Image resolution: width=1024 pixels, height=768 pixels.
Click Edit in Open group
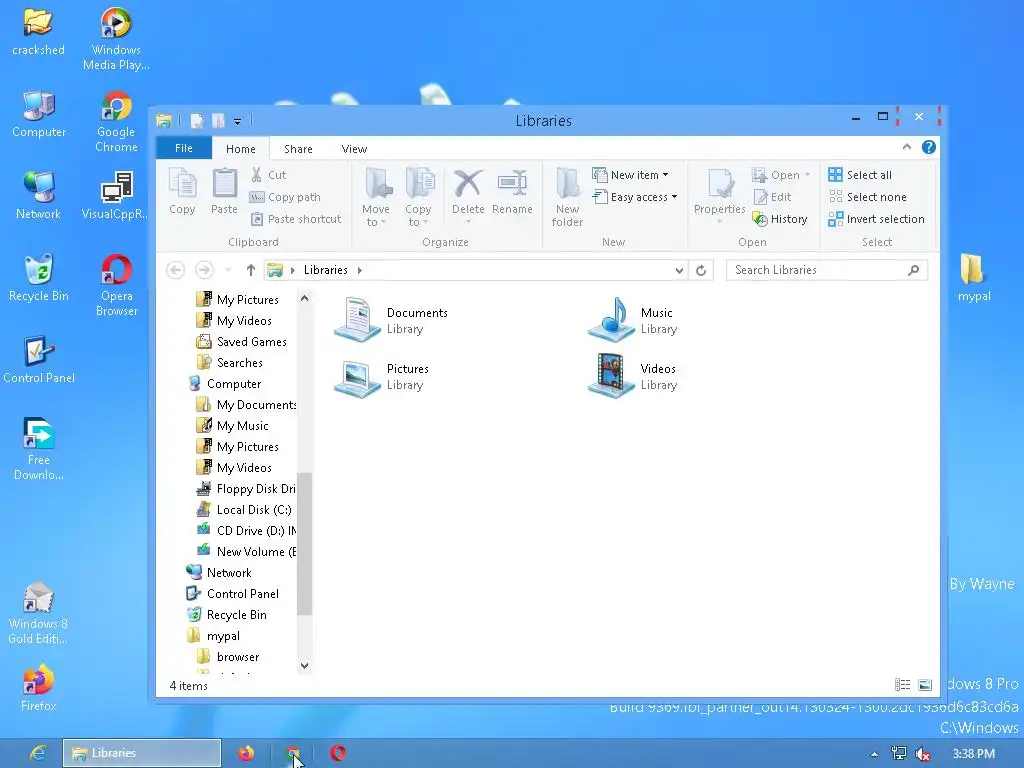point(772,197)
